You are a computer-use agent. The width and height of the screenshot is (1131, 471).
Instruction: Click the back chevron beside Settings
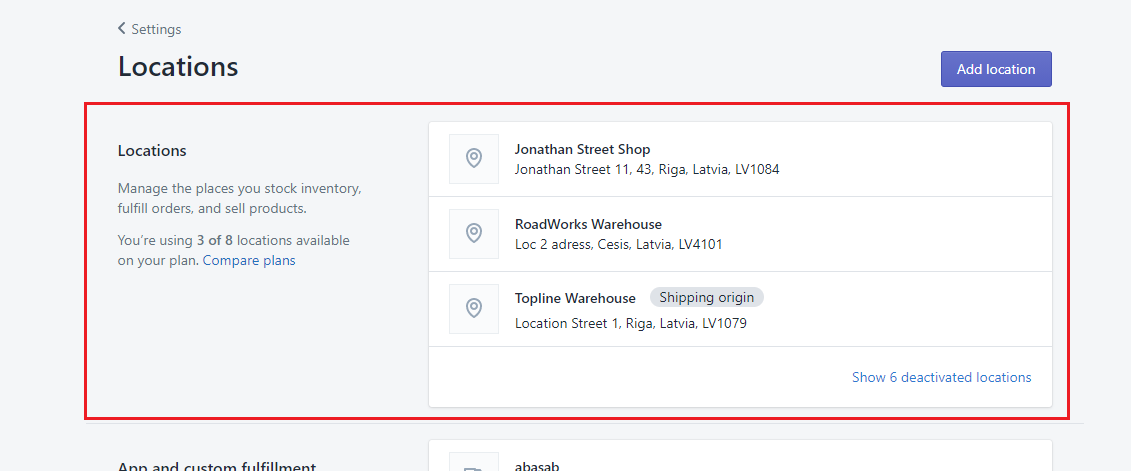[x=122, y=29]
